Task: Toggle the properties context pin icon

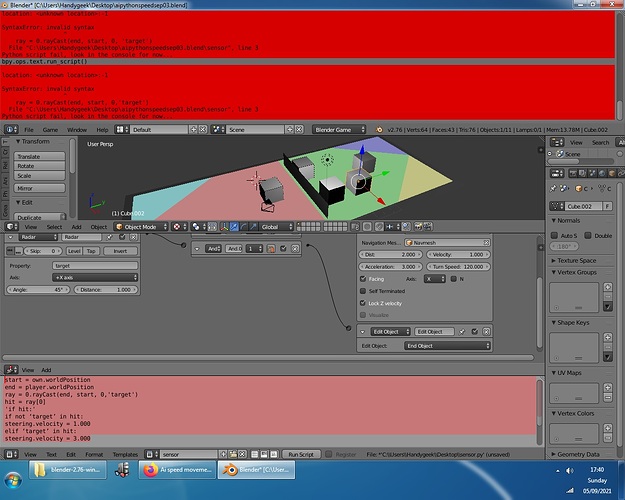Action: (x=553, y=189)
